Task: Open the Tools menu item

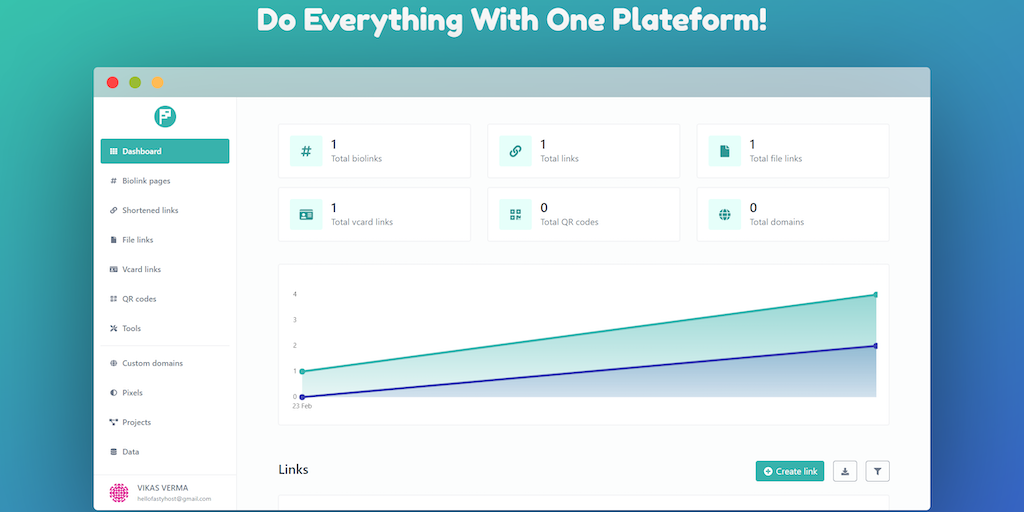Action: pyautogui.click(x=131, y=328)
